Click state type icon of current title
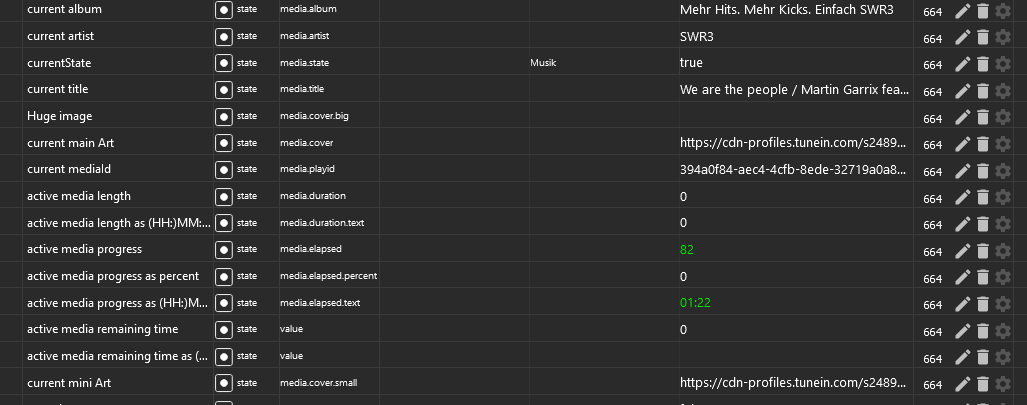 point(224,89)
